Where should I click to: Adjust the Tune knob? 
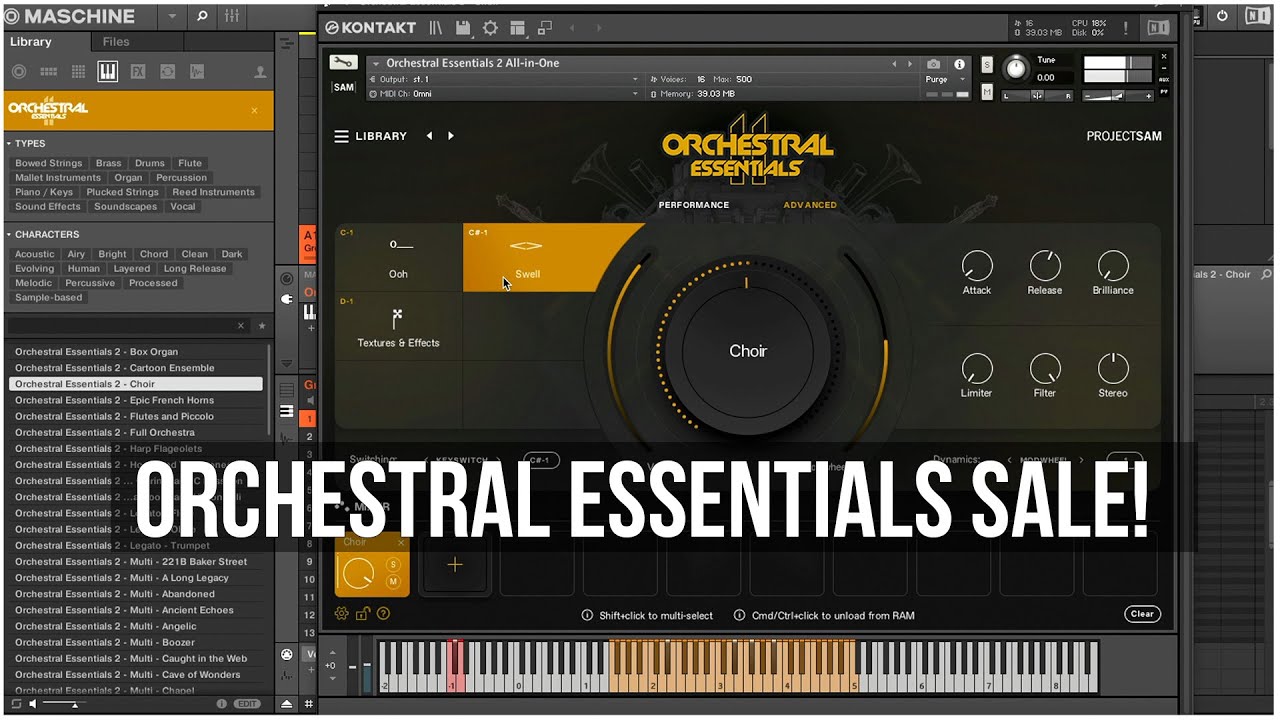(x=1016, y=69)
